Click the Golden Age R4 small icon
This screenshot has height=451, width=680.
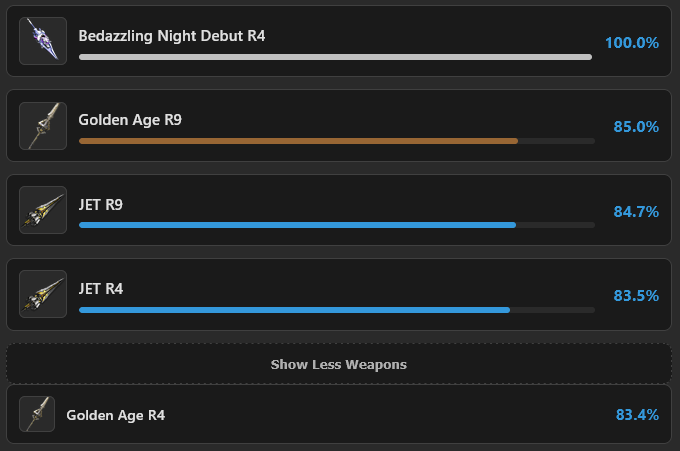pyautogui.click(x=37, y=414)
